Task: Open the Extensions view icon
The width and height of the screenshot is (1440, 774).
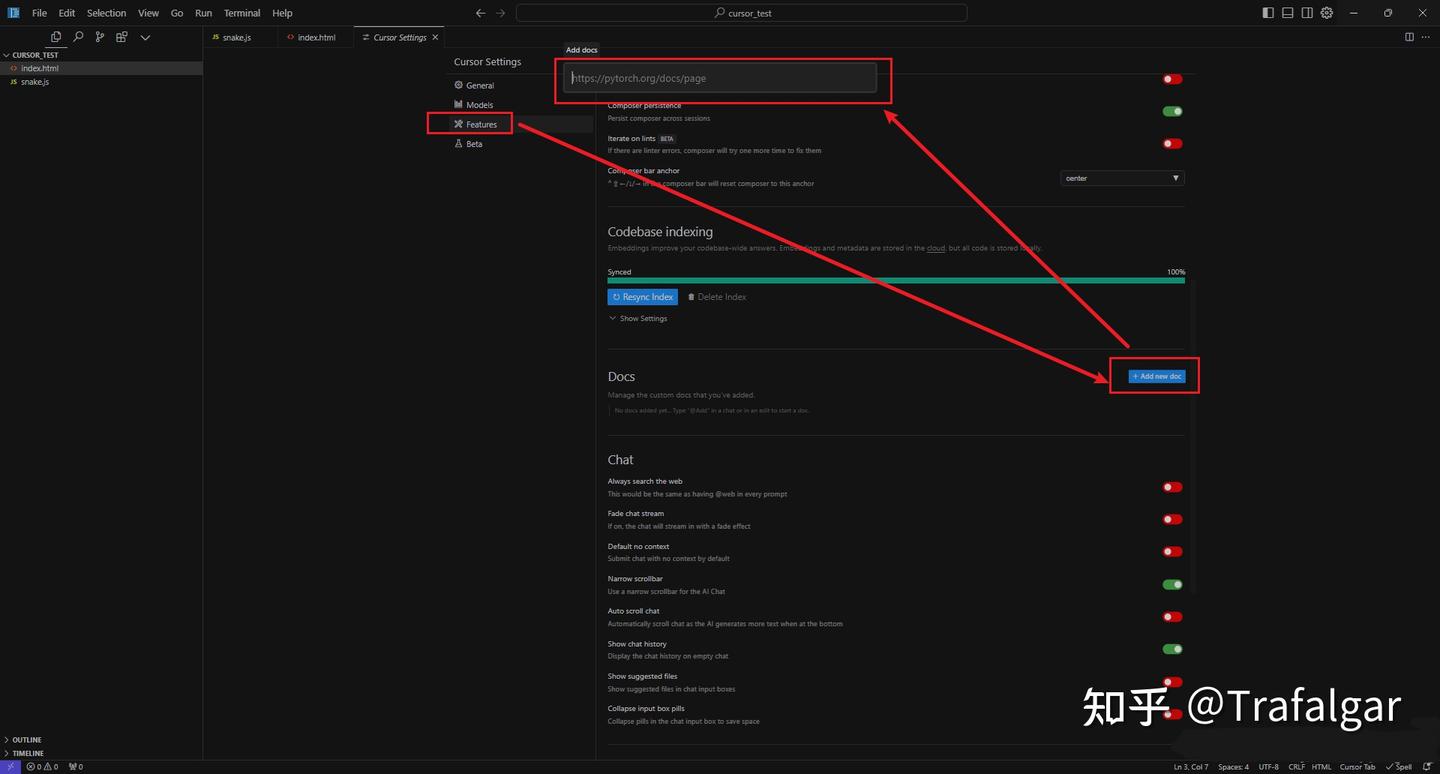Action: coord(122,37)
